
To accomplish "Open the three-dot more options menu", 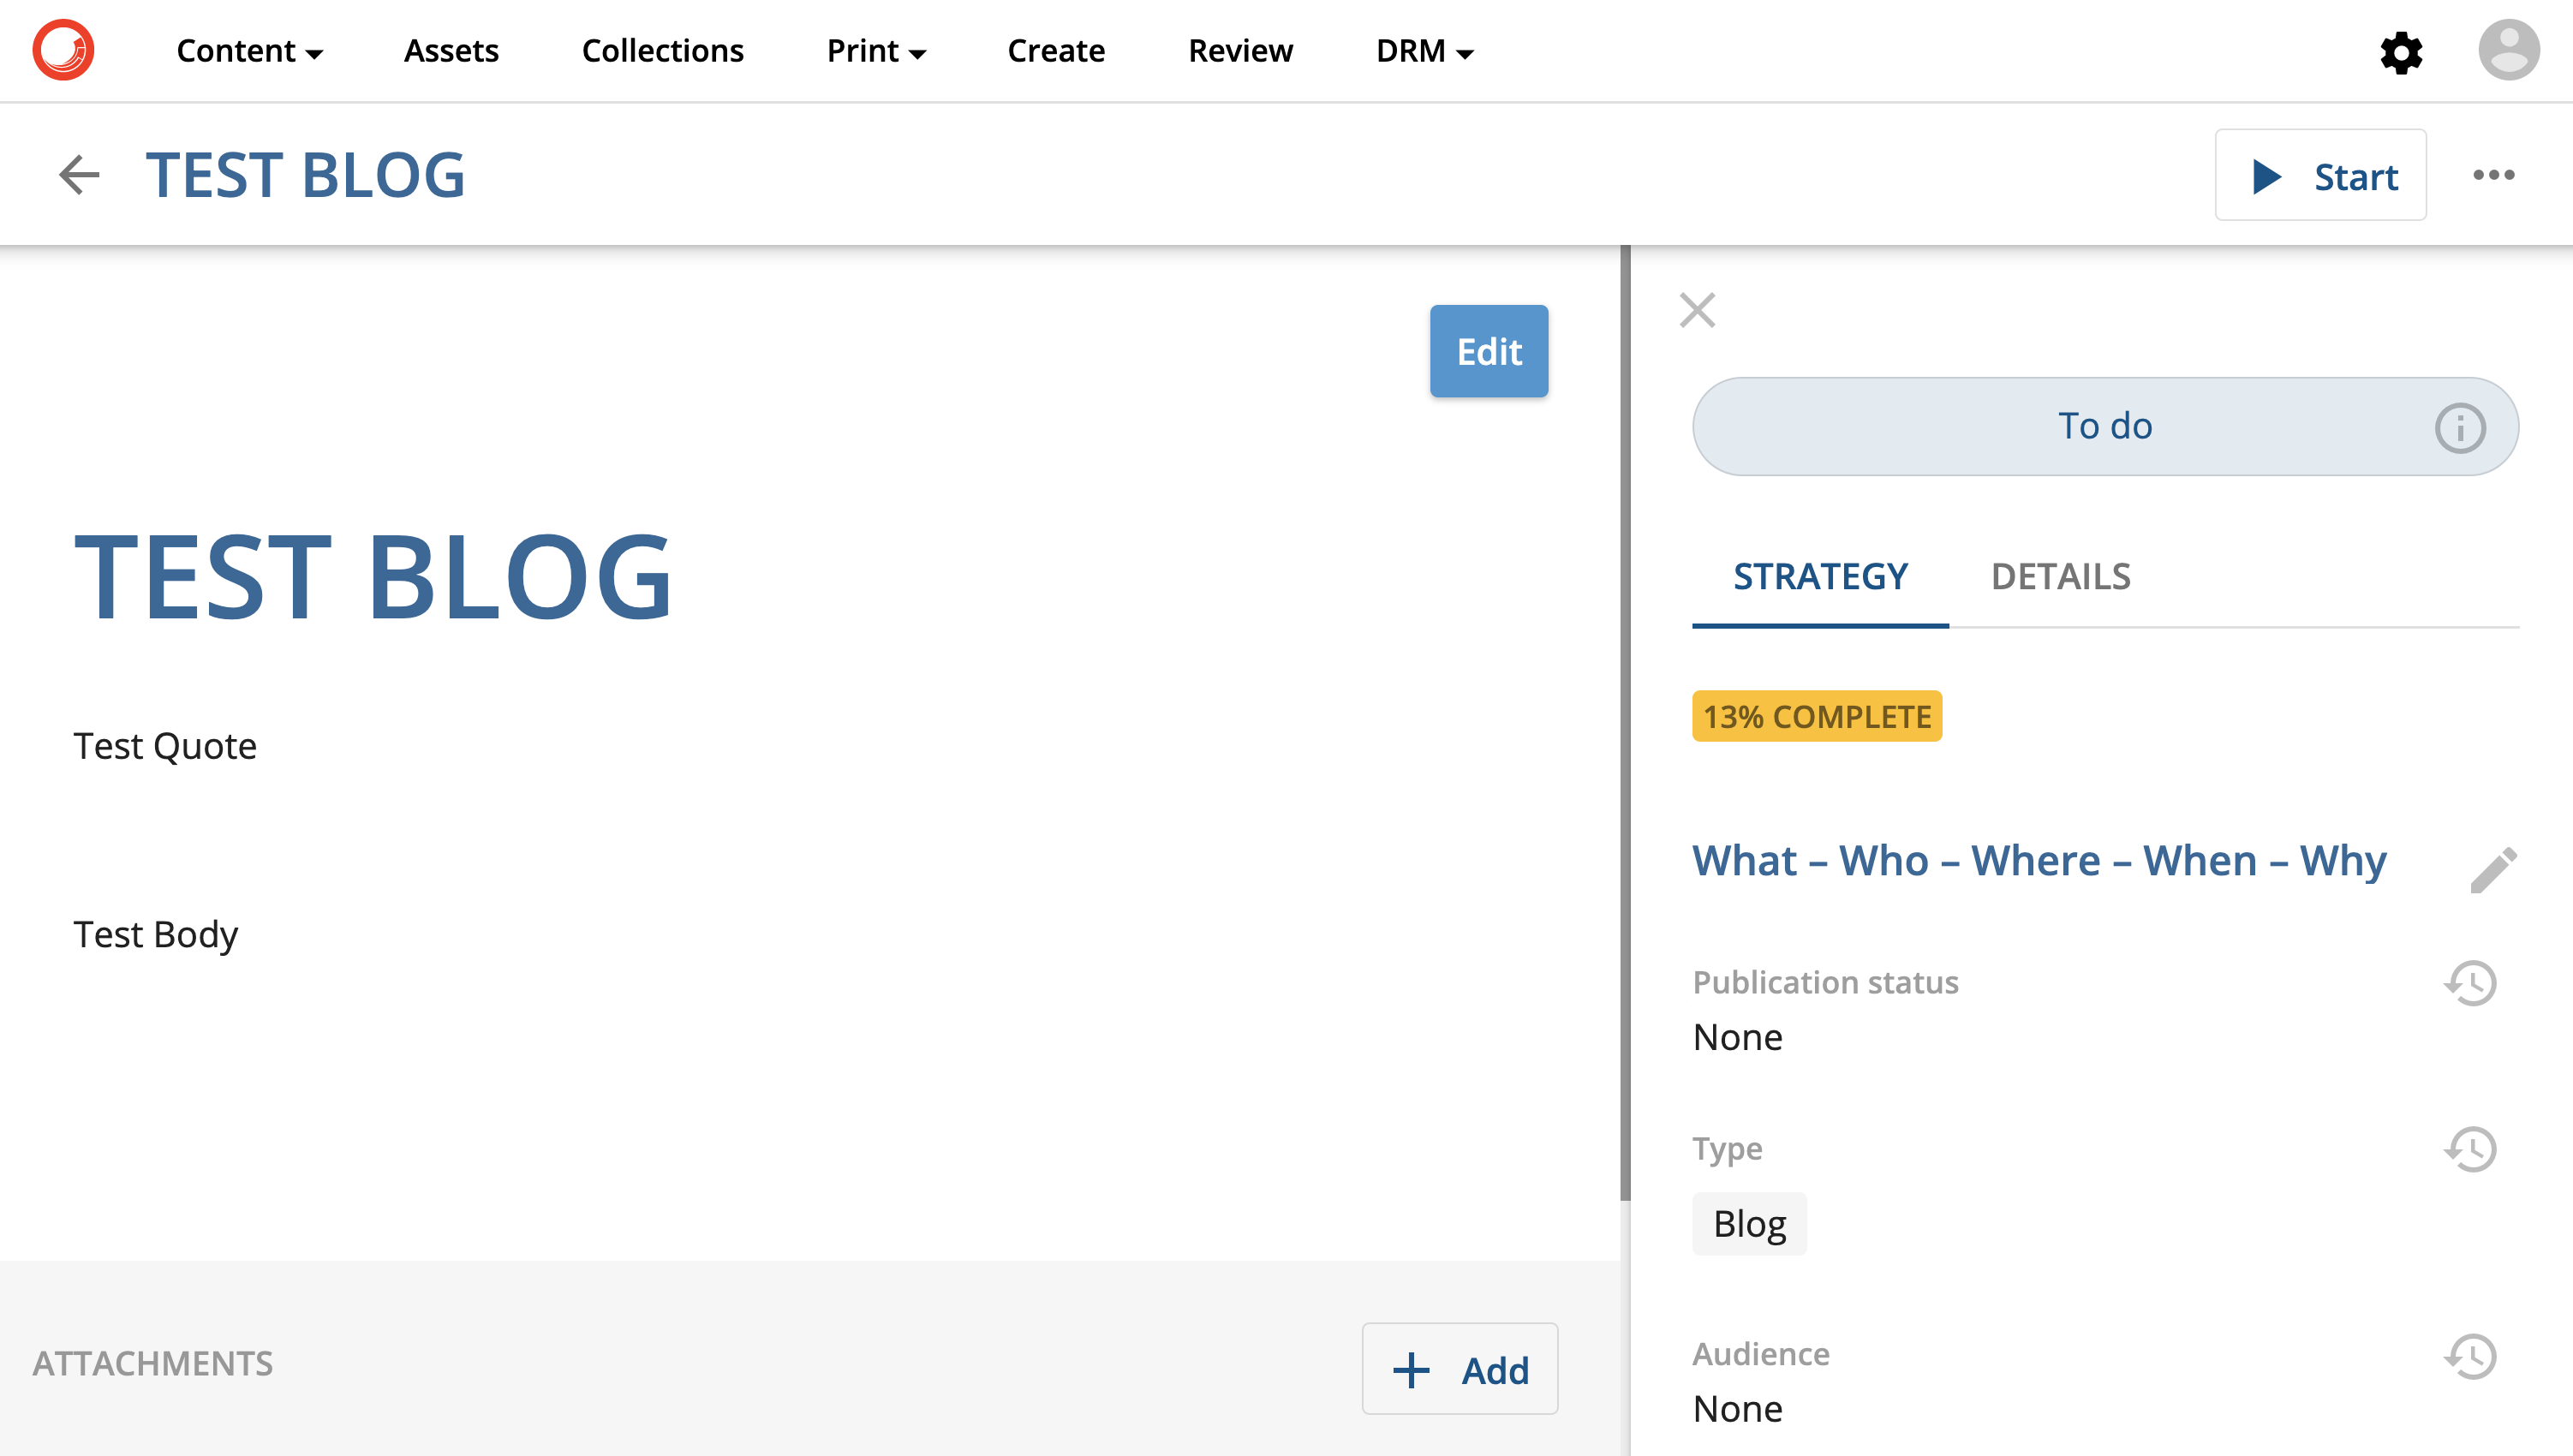I will pyautogui.click(x=2493, y=175).
